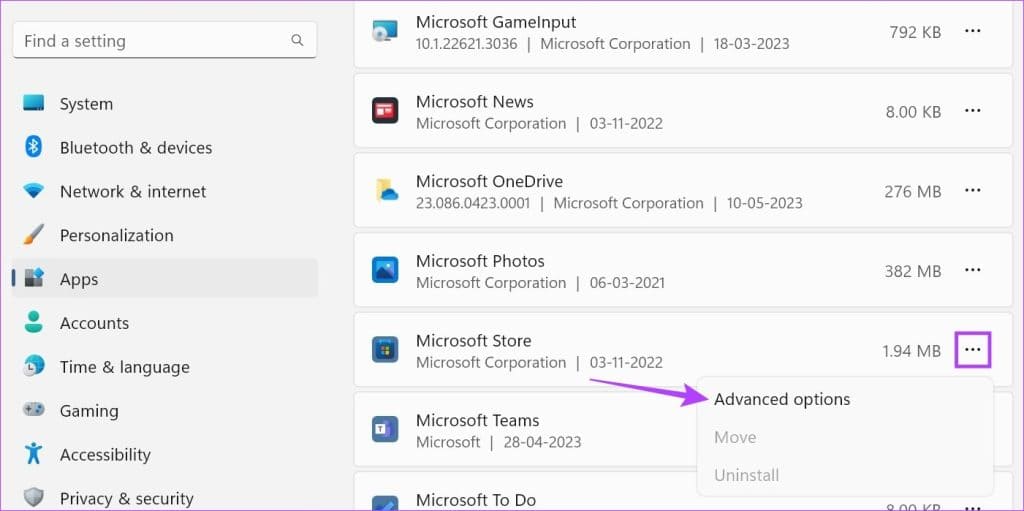Click the Microsoft News app name
This screenshot has height=511, width=1024.
tap(474, 101)
